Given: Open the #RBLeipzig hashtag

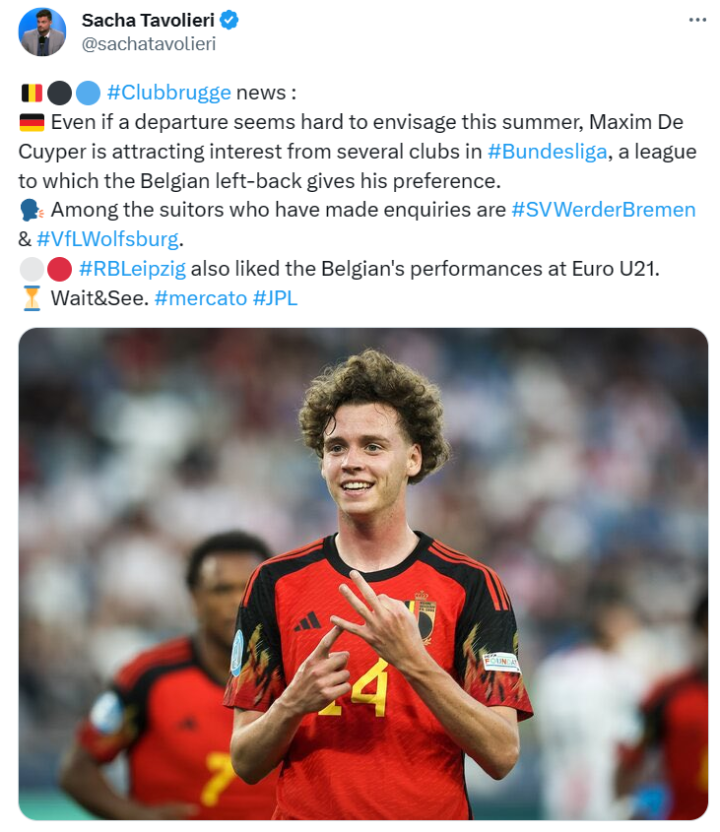Looking at the screenshot, I should point(133,269).
